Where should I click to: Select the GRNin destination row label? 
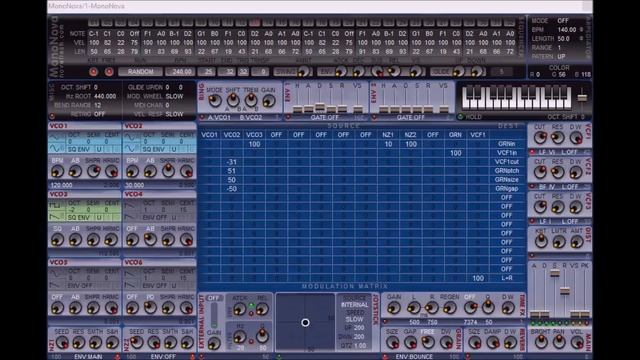point(507,144)
